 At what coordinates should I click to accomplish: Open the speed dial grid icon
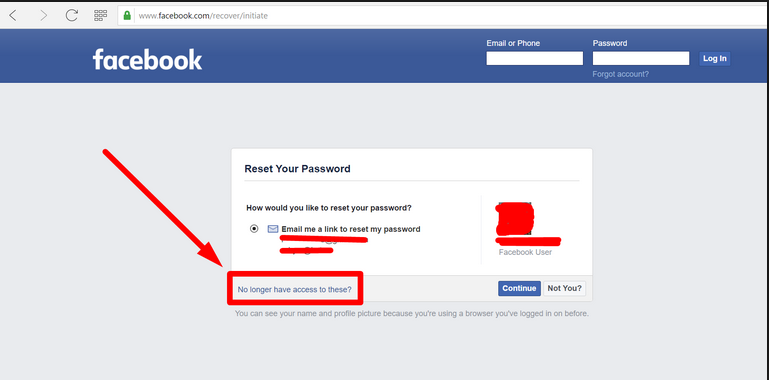[101, 16]
